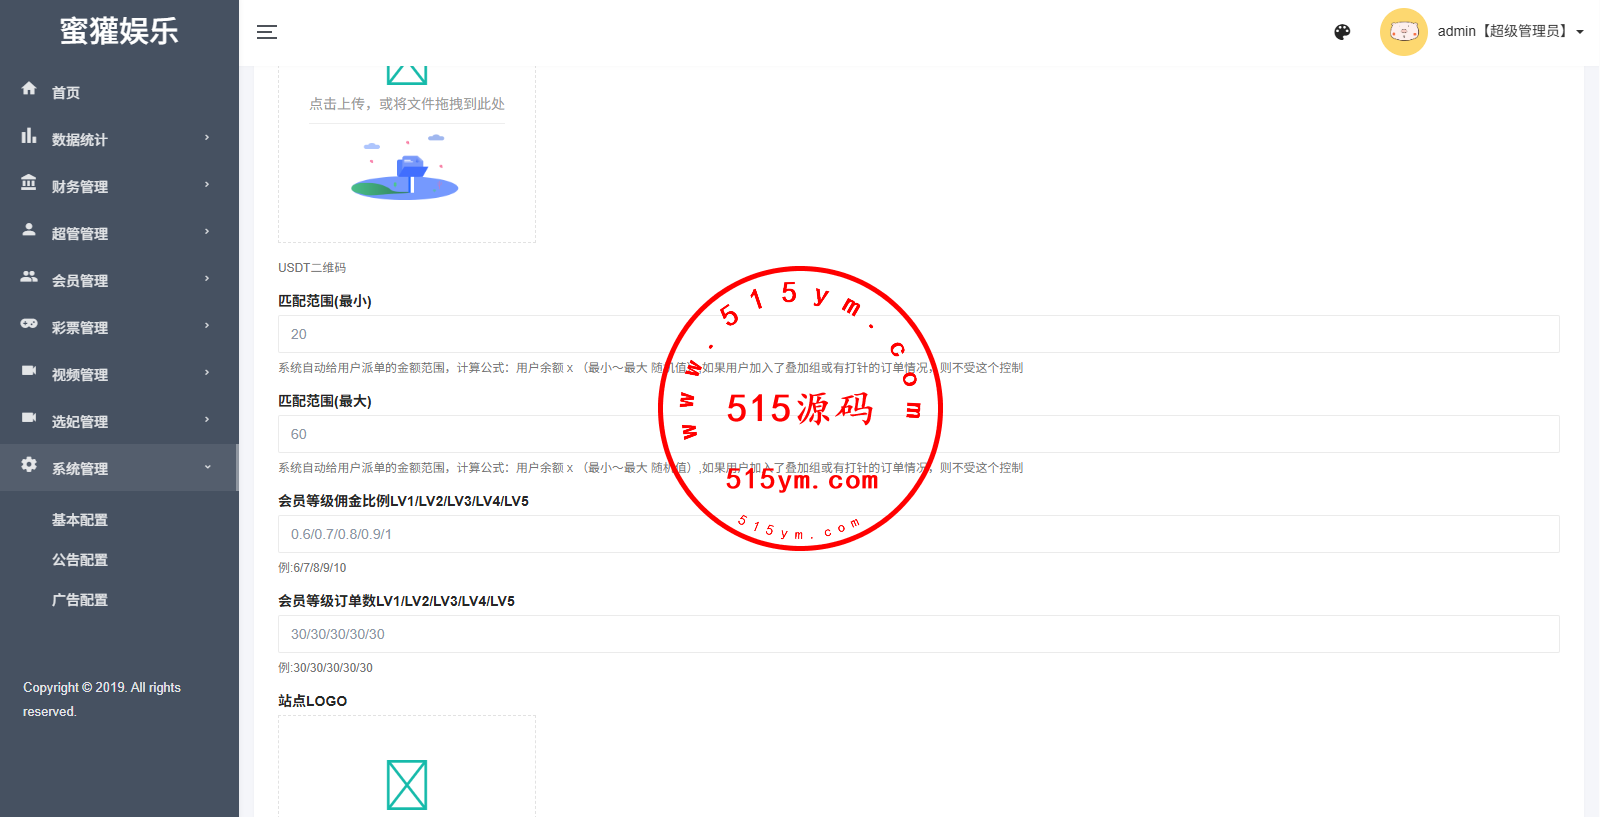Click the bar chart icon for 数据统计
The image size is (1600, 817).
29,136
